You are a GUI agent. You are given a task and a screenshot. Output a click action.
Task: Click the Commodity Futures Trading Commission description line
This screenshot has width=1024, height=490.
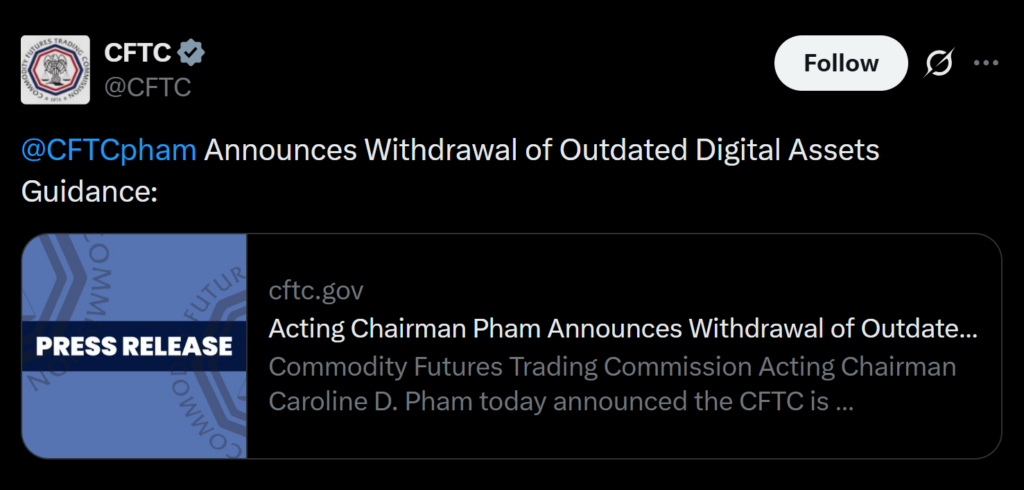click(x=612, y=366)
